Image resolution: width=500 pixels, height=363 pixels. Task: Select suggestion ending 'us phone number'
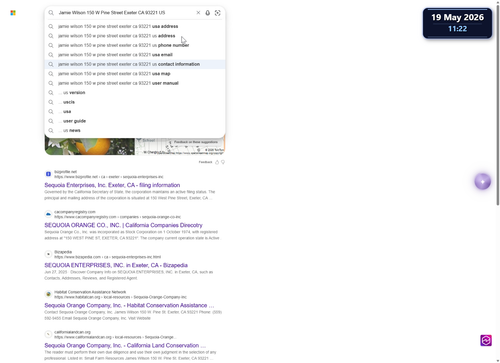coord(135,45)
